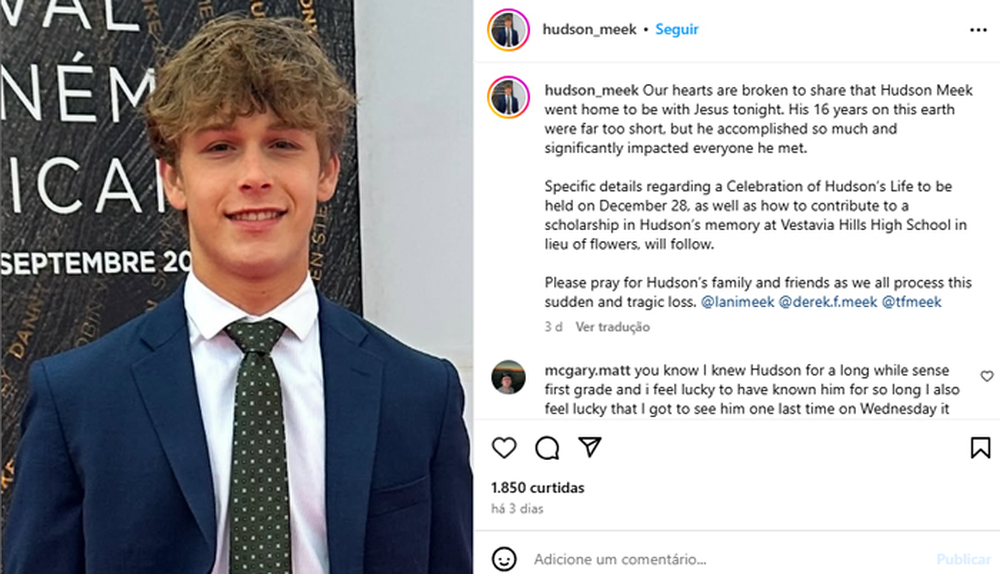This screenshot has height=574, width=1000.
Task: Save the post with bookmark icon
Action: (980, 448)
